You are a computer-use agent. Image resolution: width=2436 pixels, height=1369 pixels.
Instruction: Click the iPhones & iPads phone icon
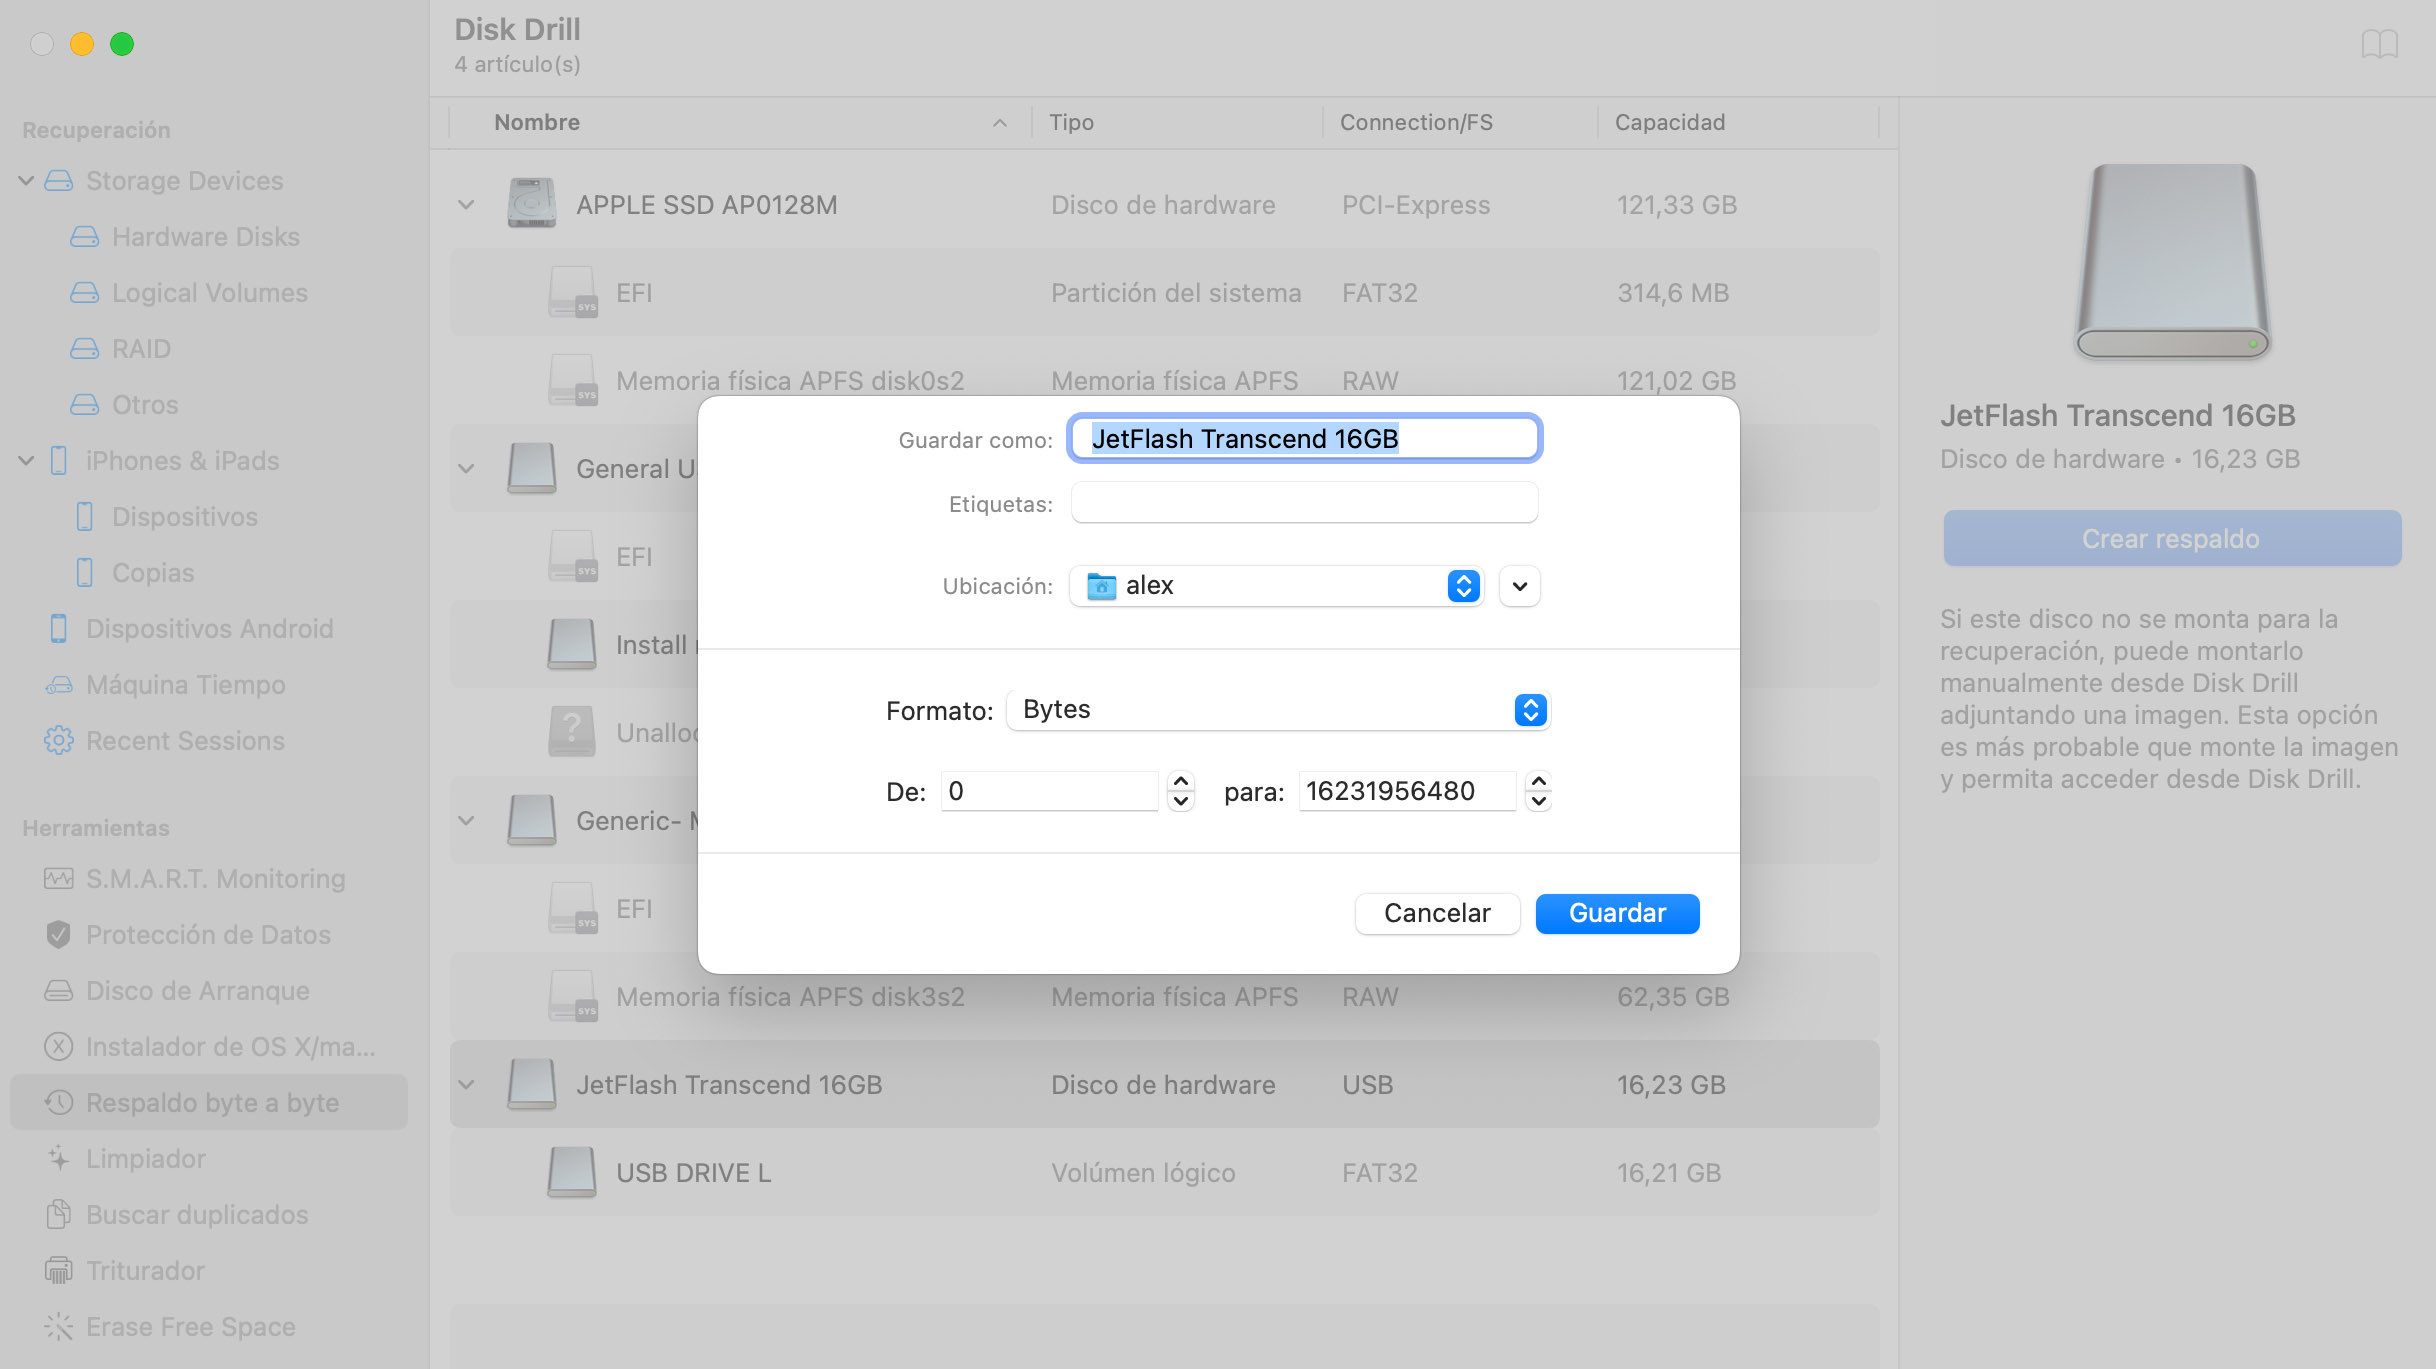pyautogui.click(x=59, y=461)
